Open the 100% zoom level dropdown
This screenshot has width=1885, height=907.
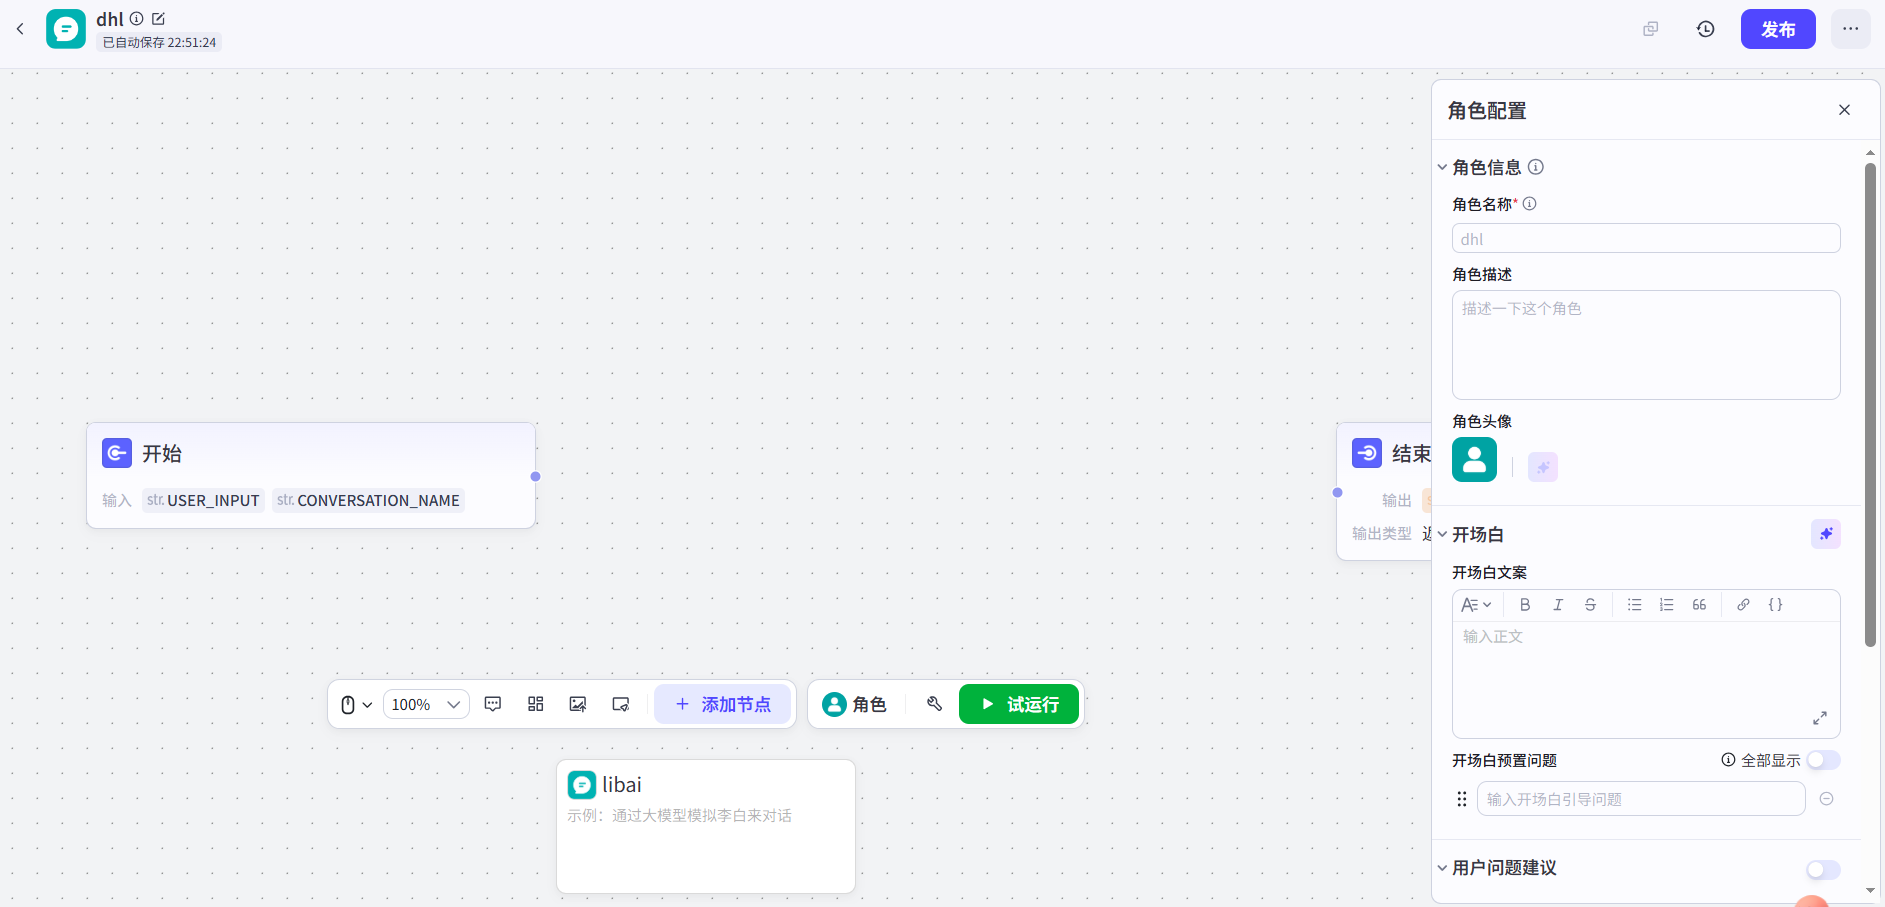426,705
